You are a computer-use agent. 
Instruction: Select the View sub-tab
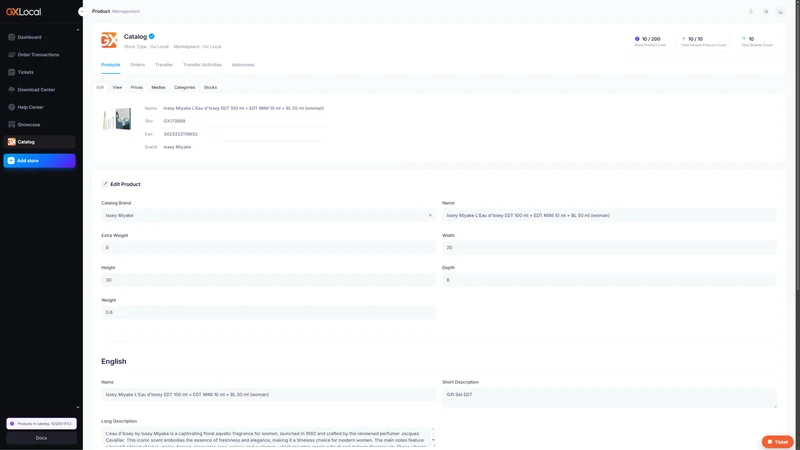[117, 87]
